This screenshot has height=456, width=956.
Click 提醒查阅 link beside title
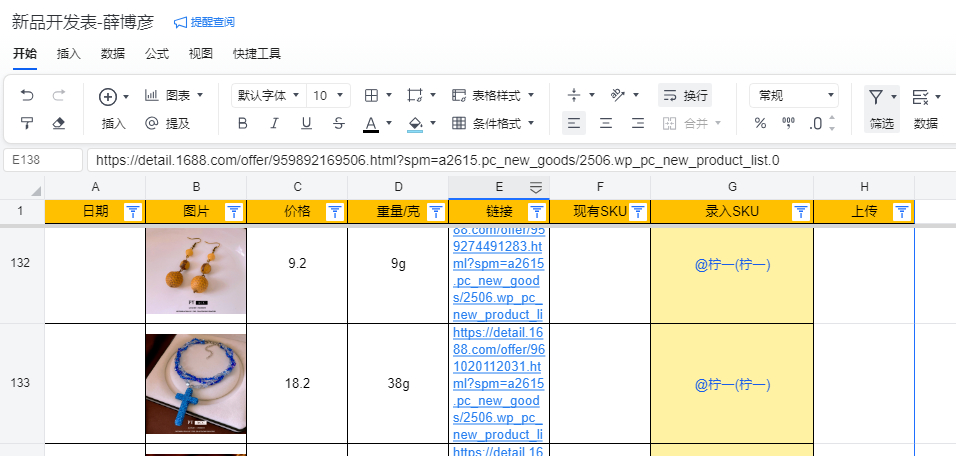(x=205, y=22)
